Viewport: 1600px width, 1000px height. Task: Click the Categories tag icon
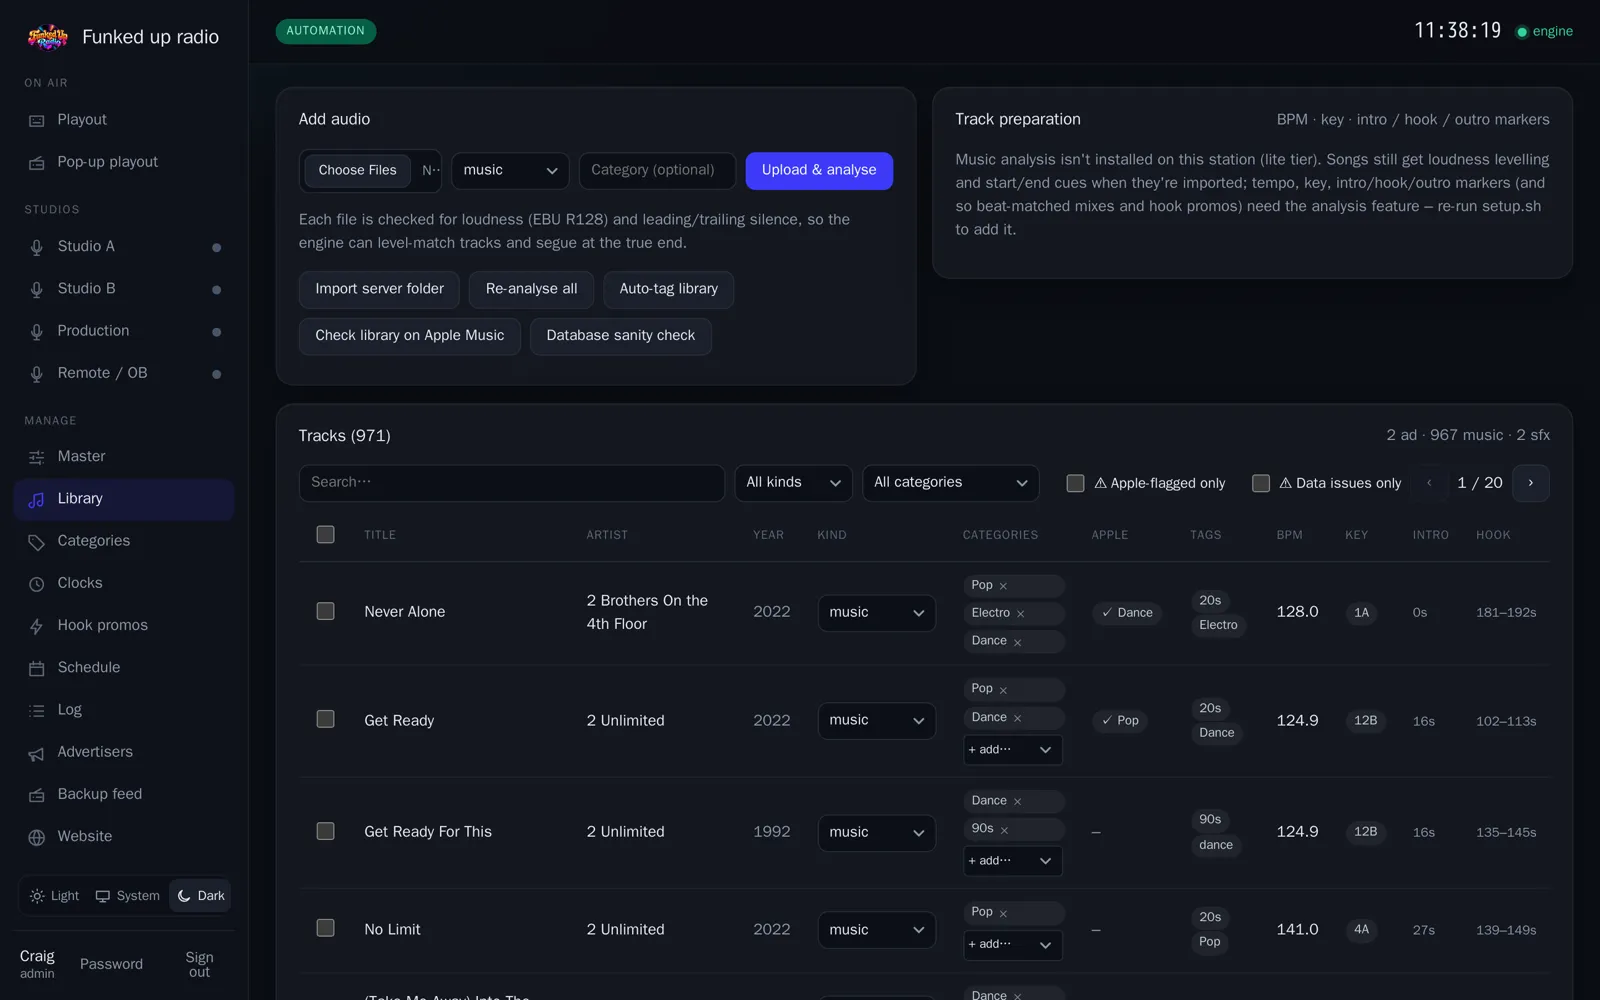tap(37, 541)
